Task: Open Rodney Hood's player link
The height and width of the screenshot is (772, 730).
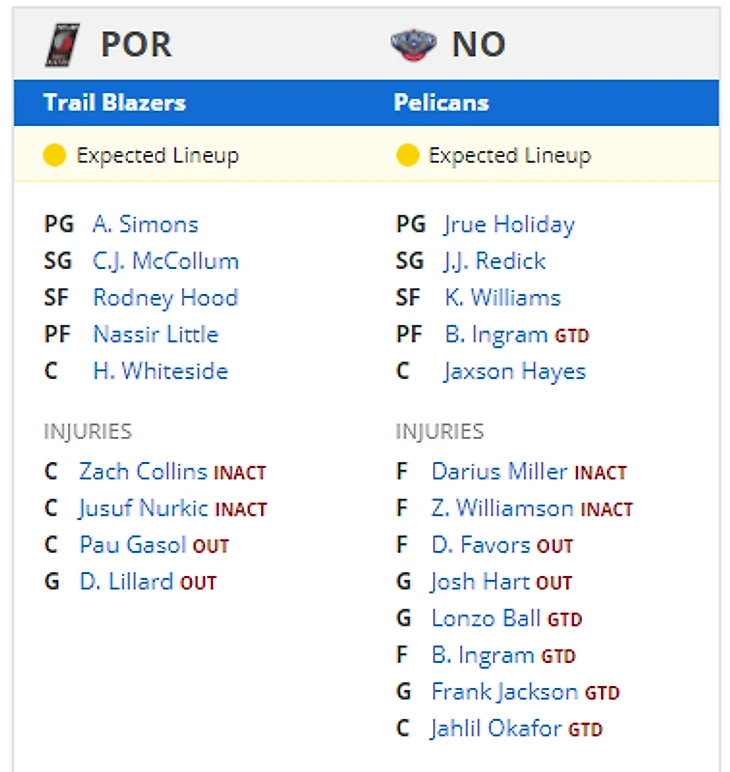Action: [x=165, y=298]
